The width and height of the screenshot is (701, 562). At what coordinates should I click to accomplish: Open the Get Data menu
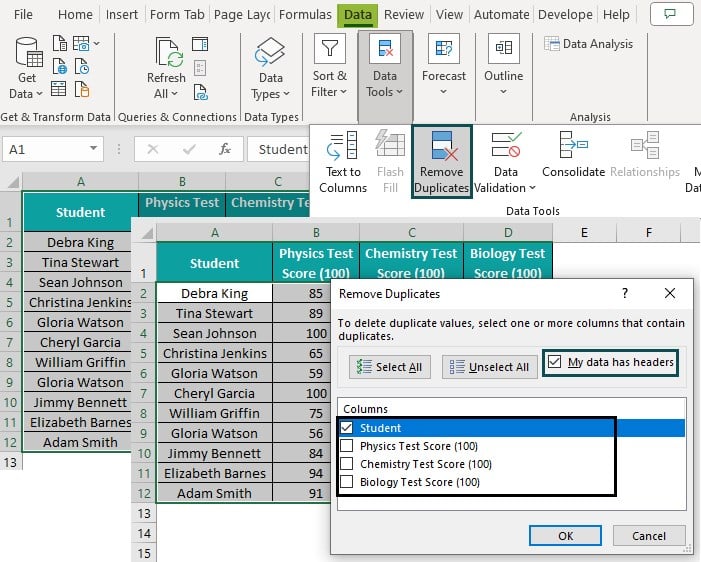pos(26,68)
